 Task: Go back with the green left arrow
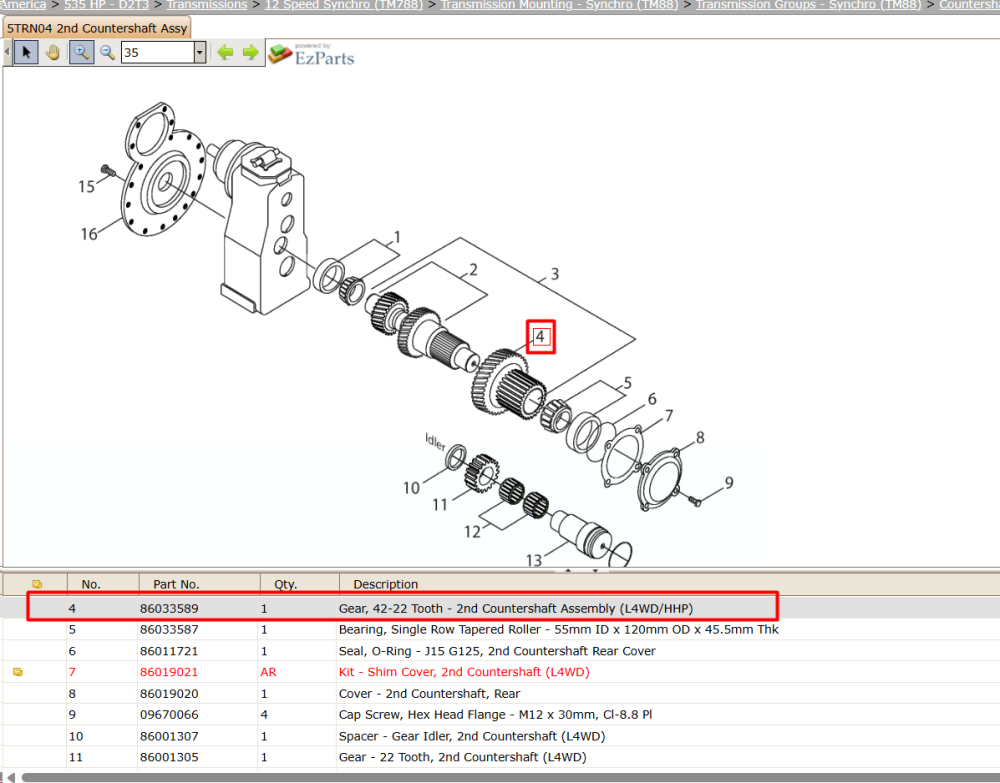(x=224, y=52)
